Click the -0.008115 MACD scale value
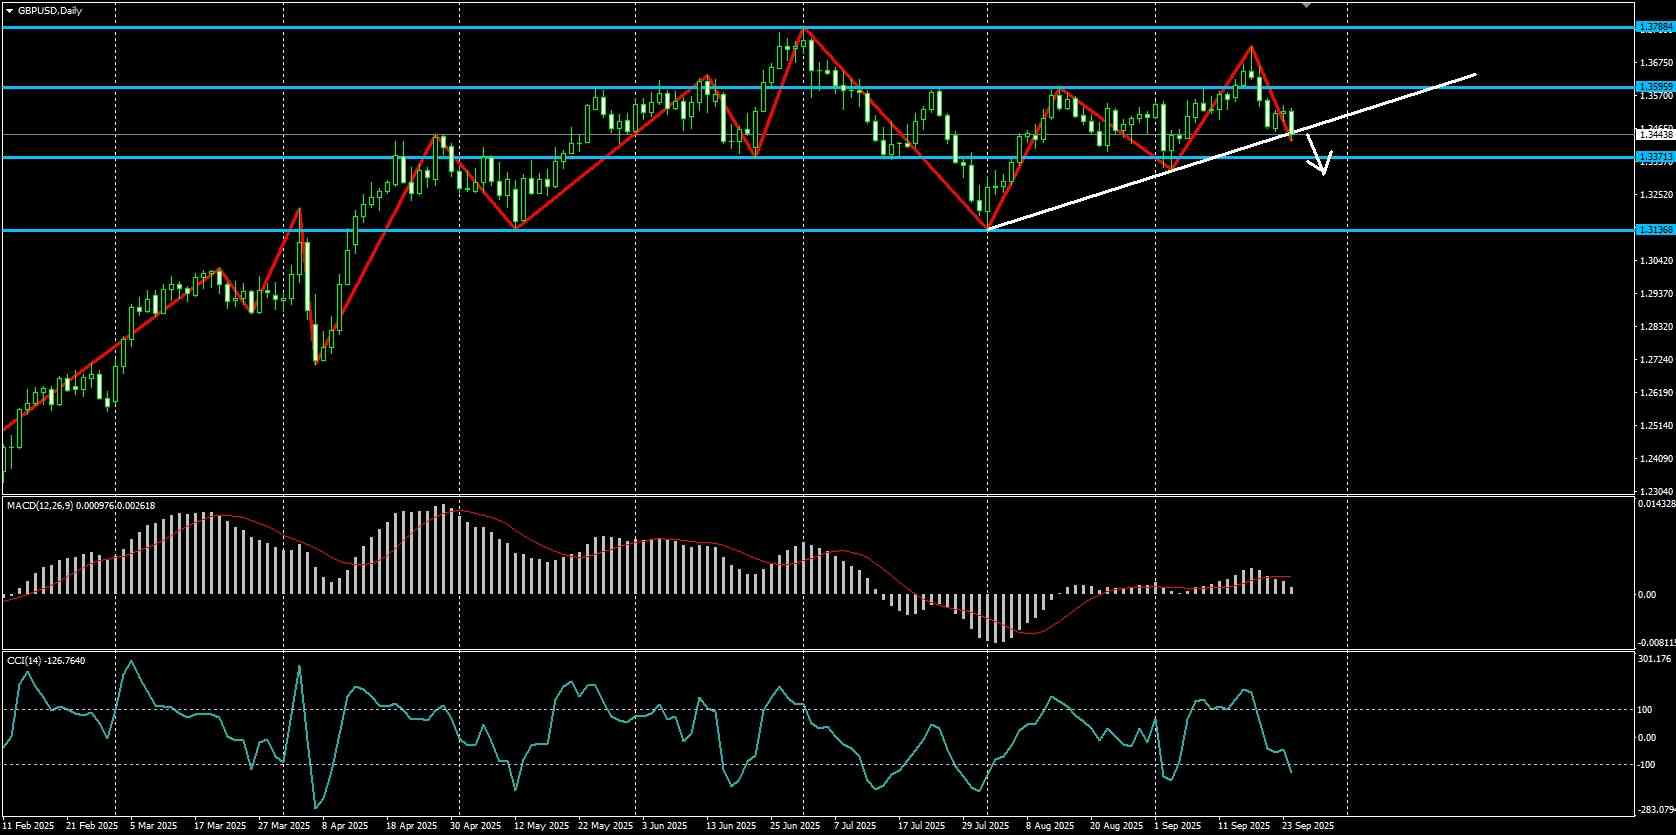Image resolution: width=1676 pixels, height=835 pixels. coord(1655,643)
